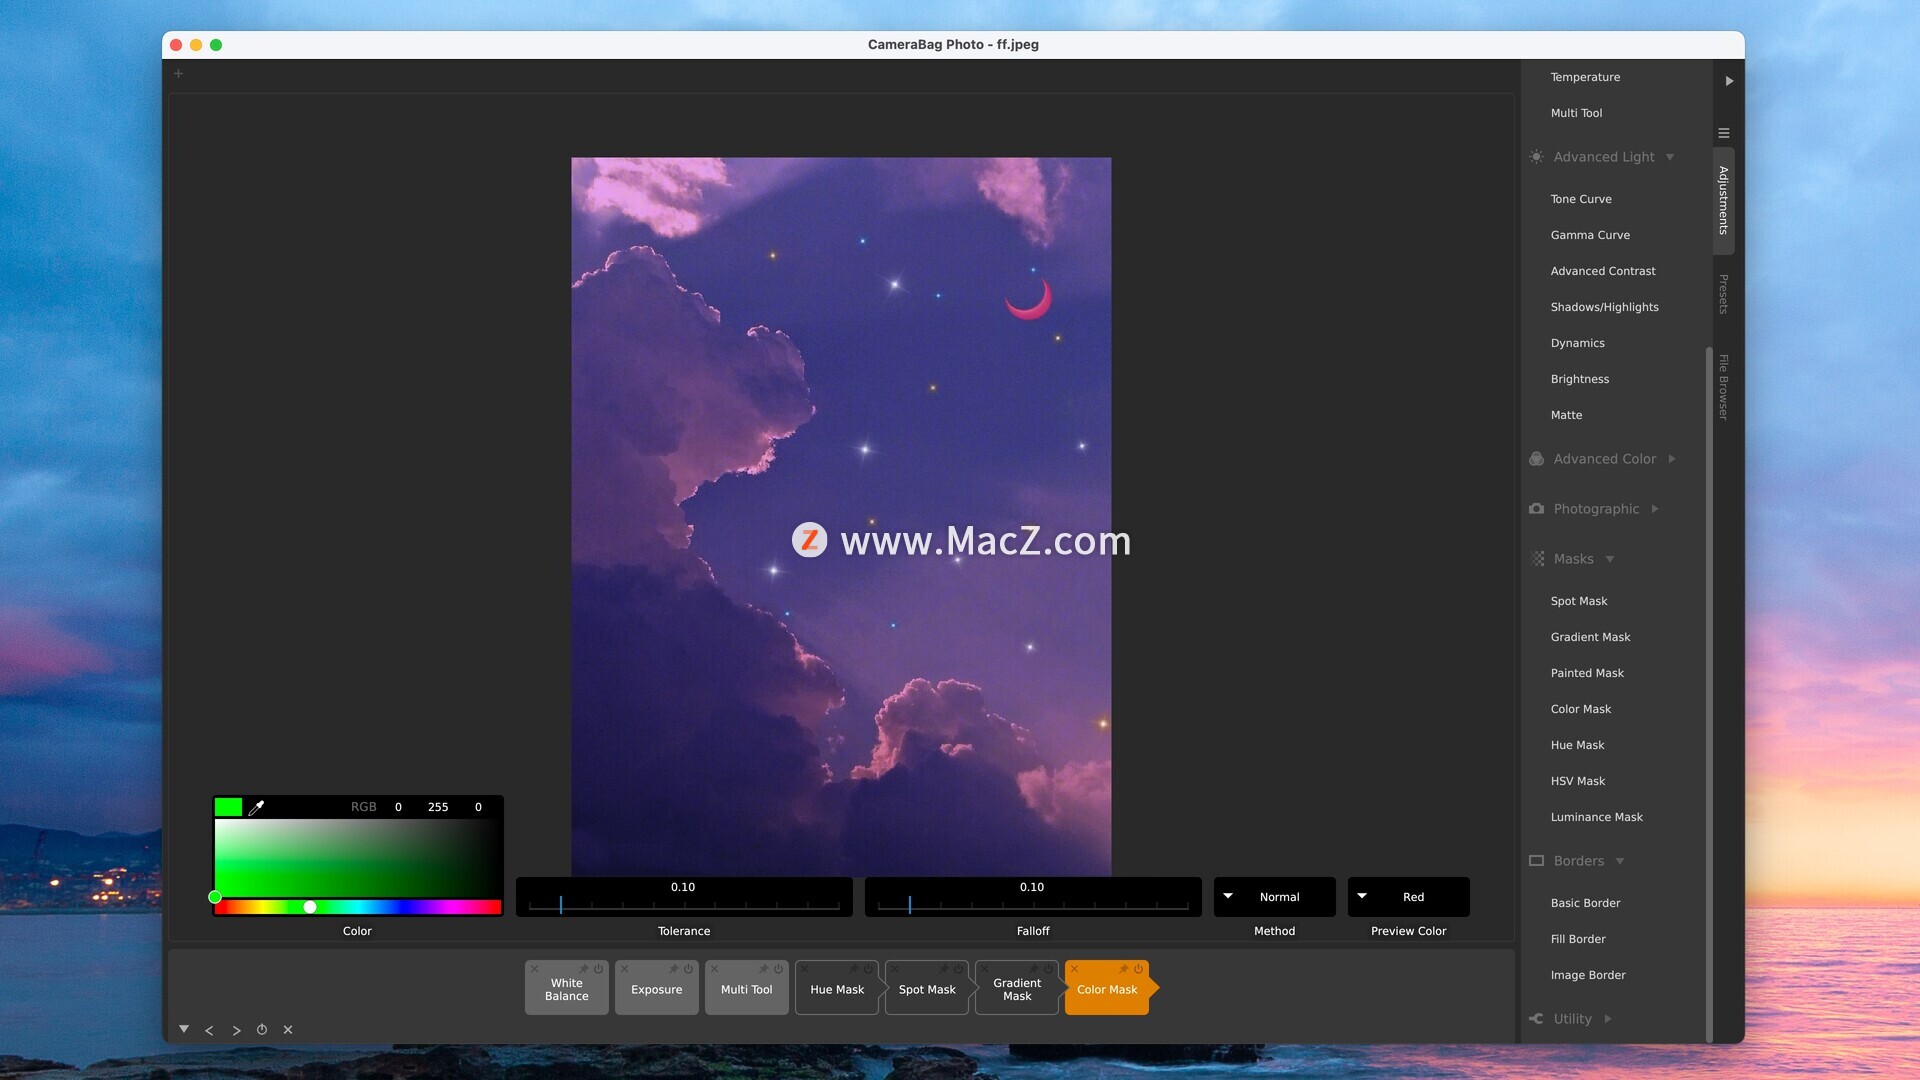Pin the White Balance tile
1920x1080 pixels.
[584, 969]
